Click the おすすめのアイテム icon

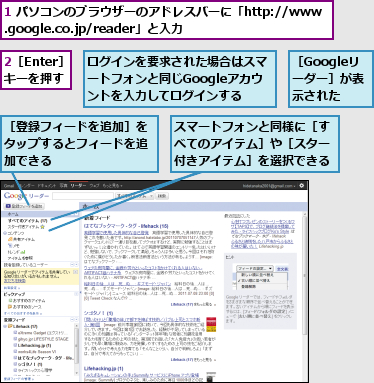10,301
